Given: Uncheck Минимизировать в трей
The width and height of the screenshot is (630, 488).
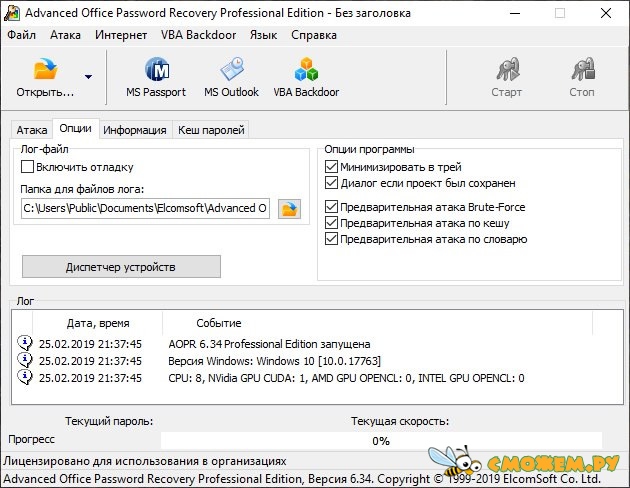Looking at the screenshot, I should 331,167.
